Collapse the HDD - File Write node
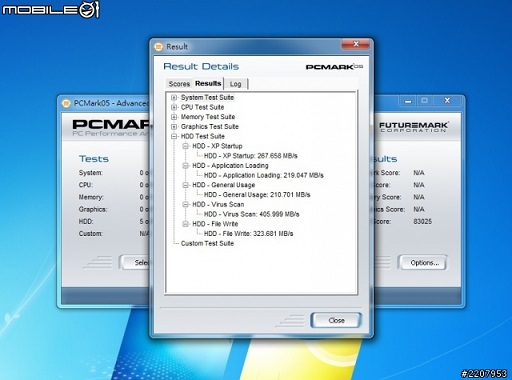512x380 pixels. [185, 224]
